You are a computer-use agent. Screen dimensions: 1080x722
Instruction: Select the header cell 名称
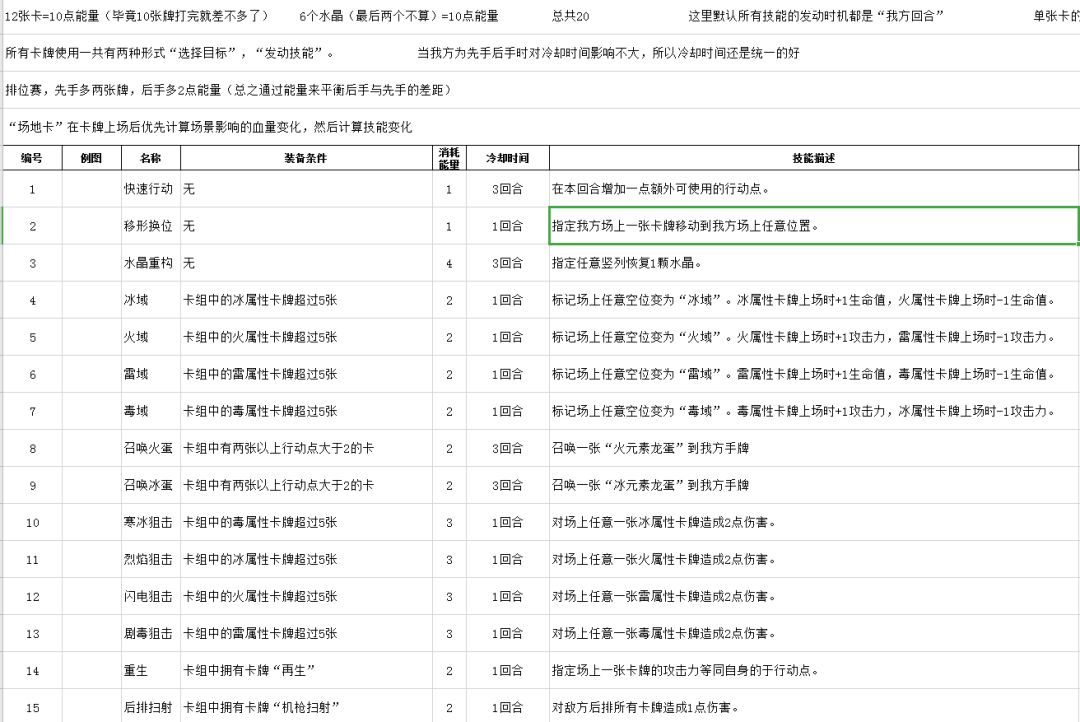[x=150, y=158]
